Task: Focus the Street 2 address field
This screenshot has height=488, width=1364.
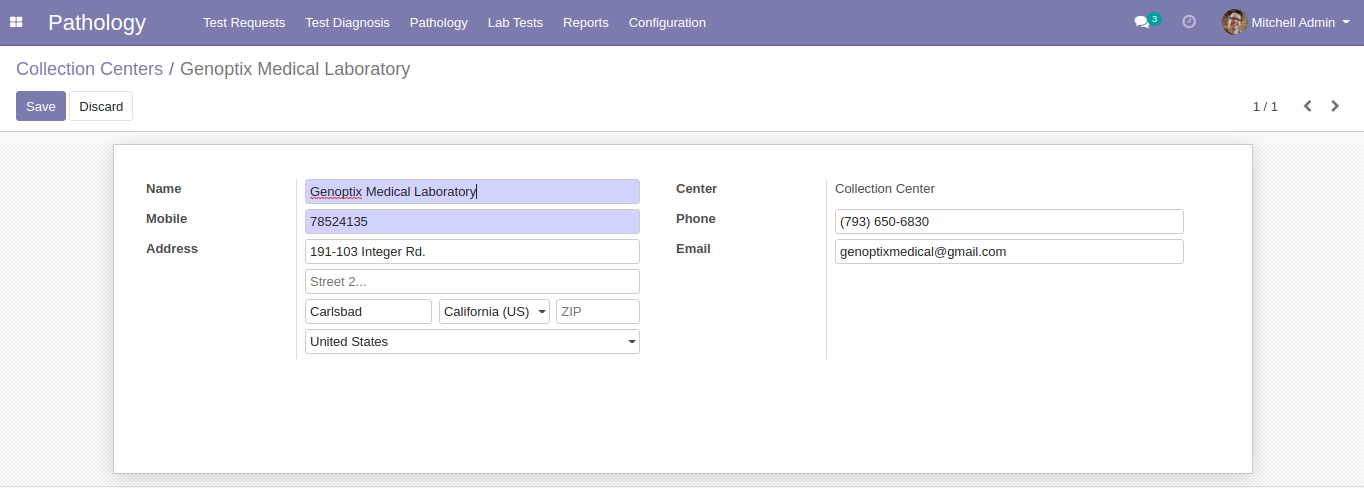Action: click(x=472, y=282)
